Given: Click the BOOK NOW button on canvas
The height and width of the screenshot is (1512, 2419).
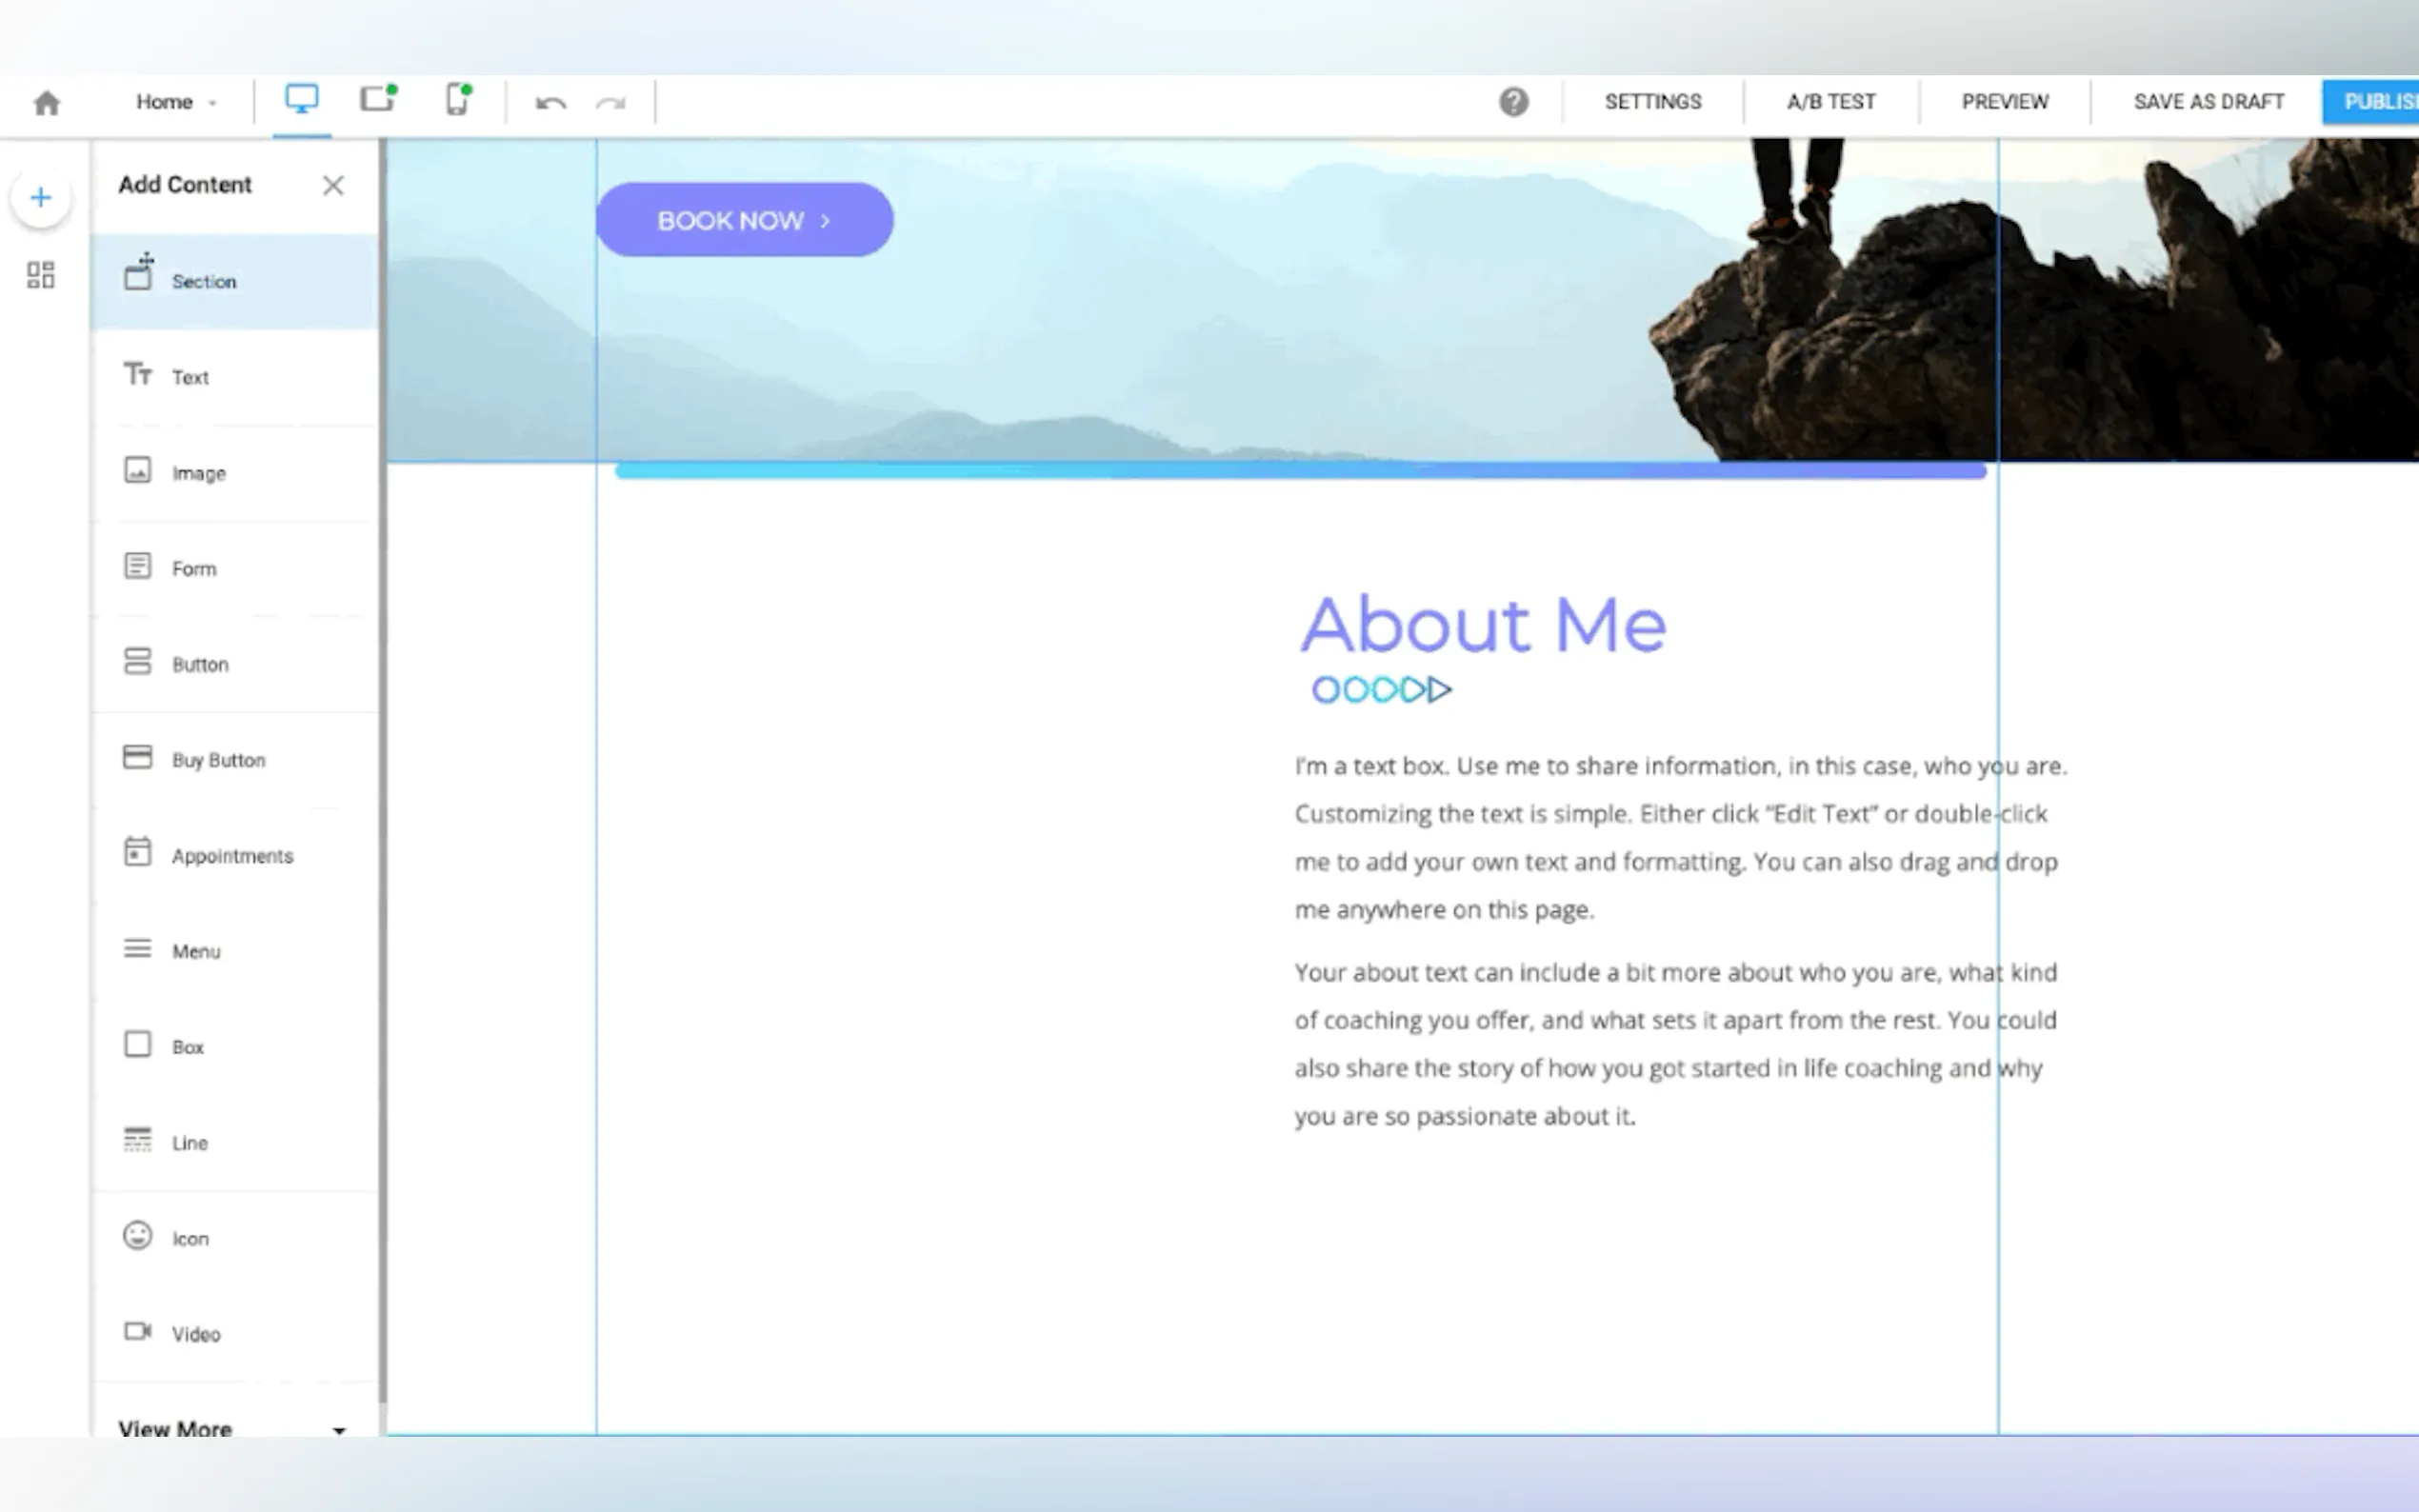Looking at the screenshot, I should pyautogui.click(x=744, y=220).
